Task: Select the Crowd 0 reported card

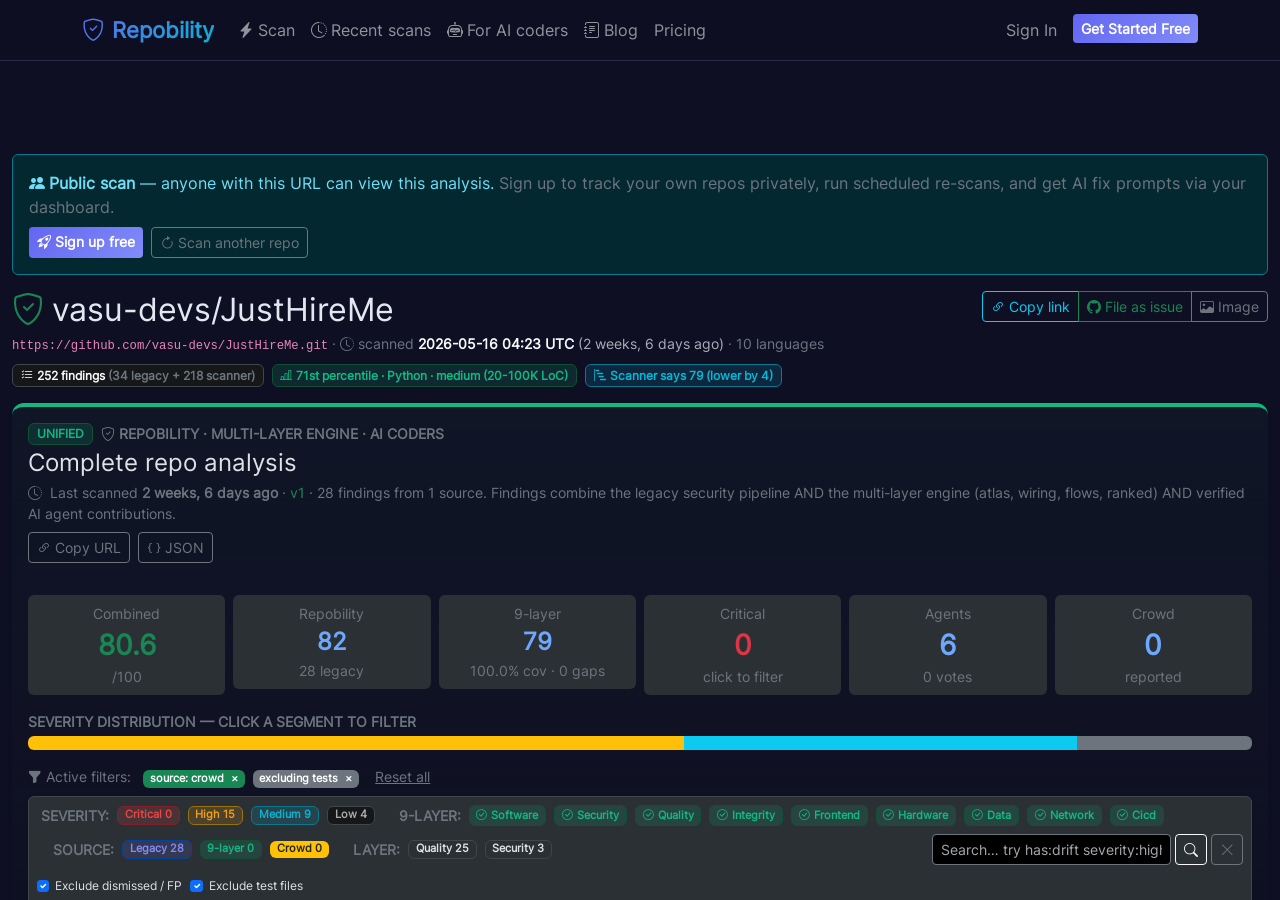Action: pos(1153,645)
